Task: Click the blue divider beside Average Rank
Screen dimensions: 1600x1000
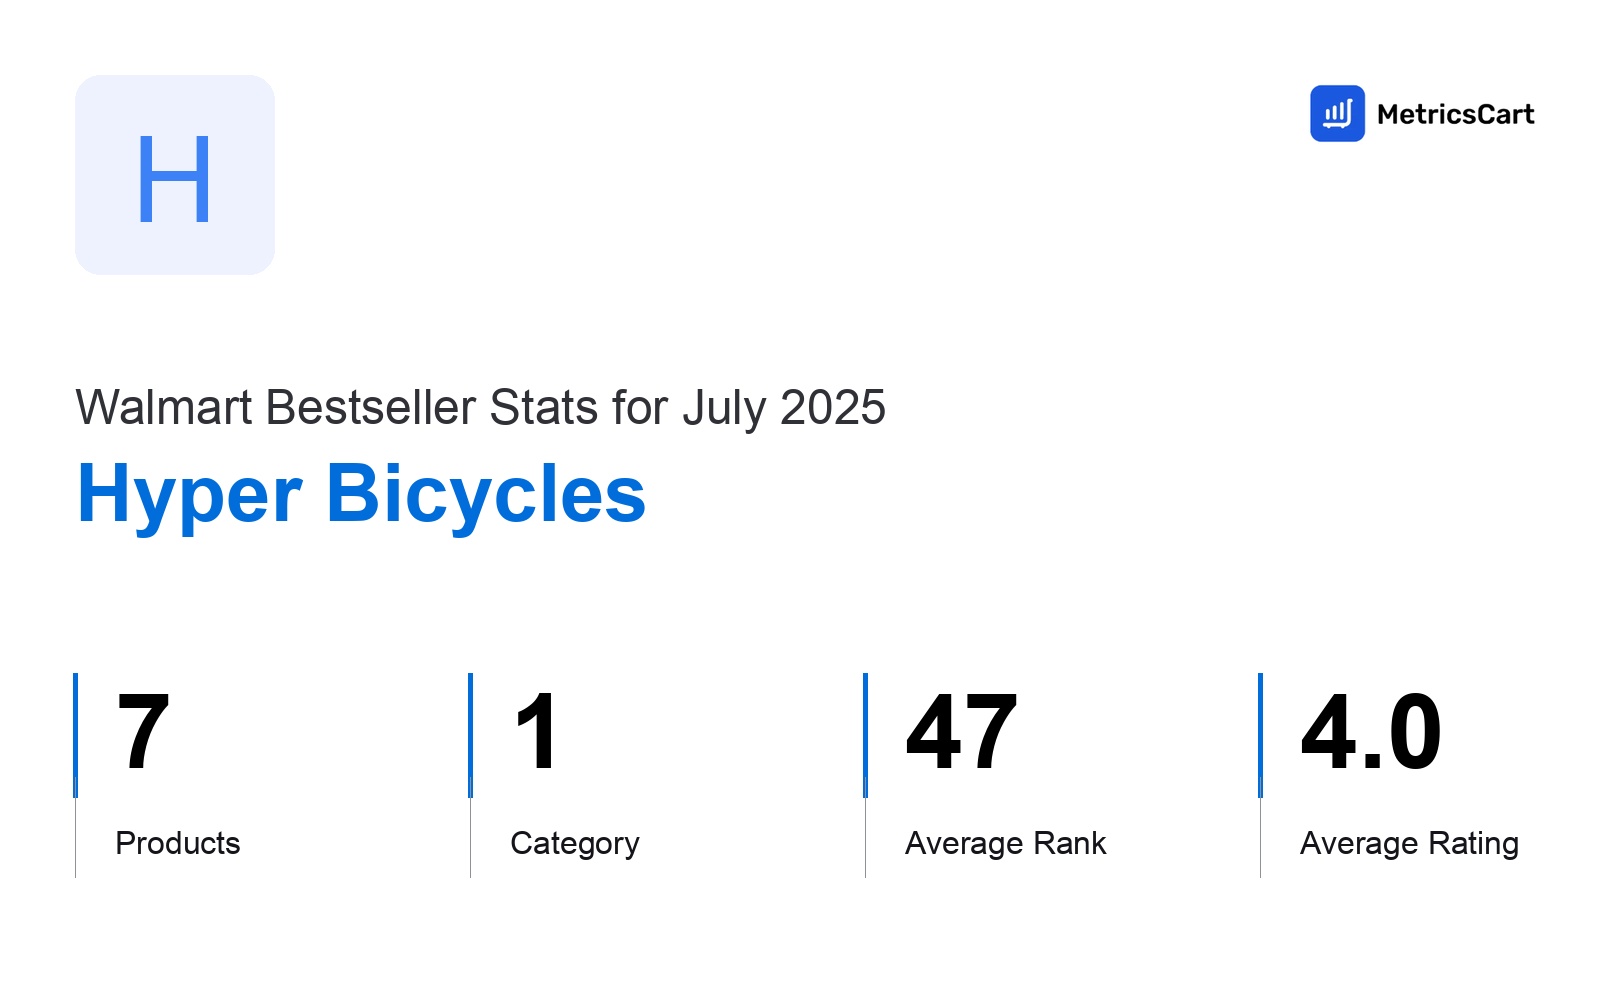Action: pyautogui.click(x=865, y=735)
